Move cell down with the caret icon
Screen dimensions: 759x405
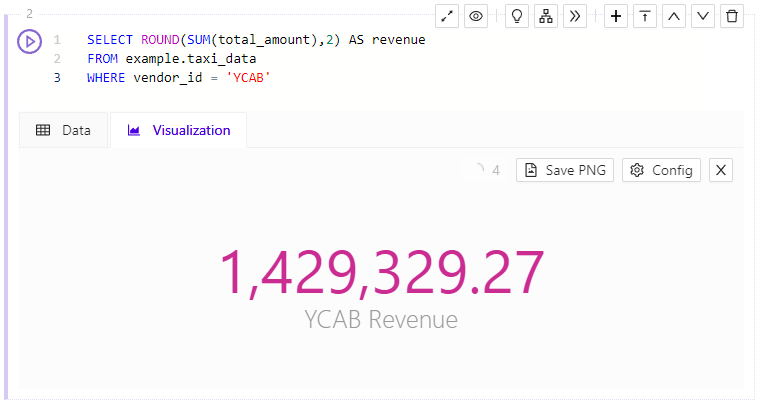pyautogui.click(x=703, y=16)
